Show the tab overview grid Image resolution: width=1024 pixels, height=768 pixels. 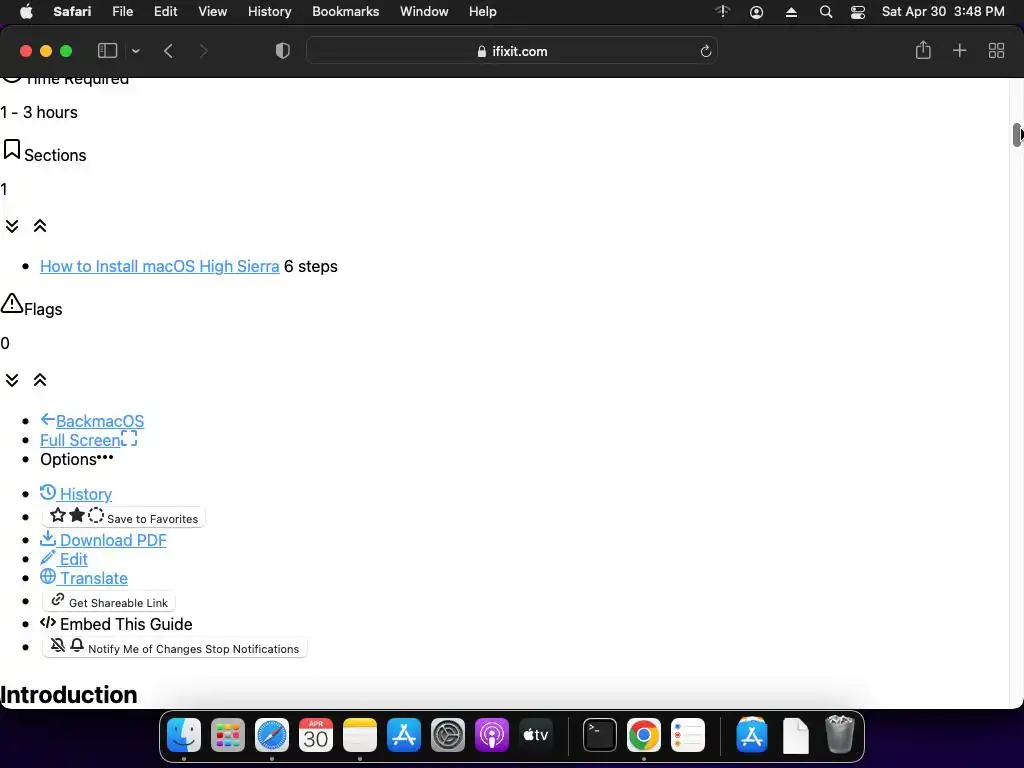[x=996, y=50]
